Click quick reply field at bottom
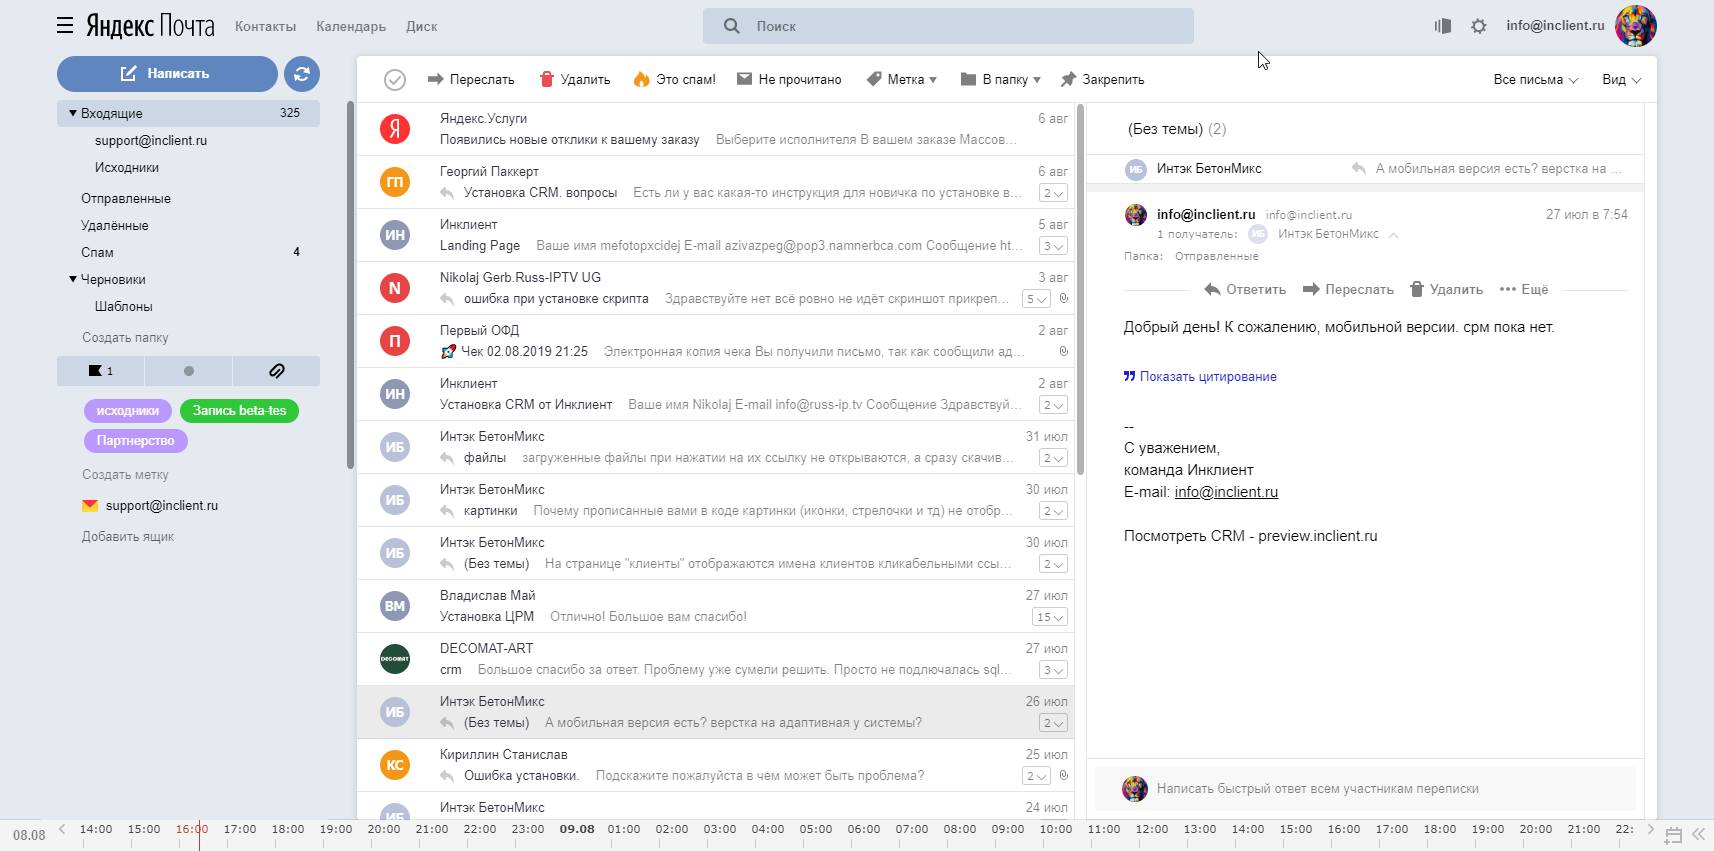 [x=1365, y=788]
